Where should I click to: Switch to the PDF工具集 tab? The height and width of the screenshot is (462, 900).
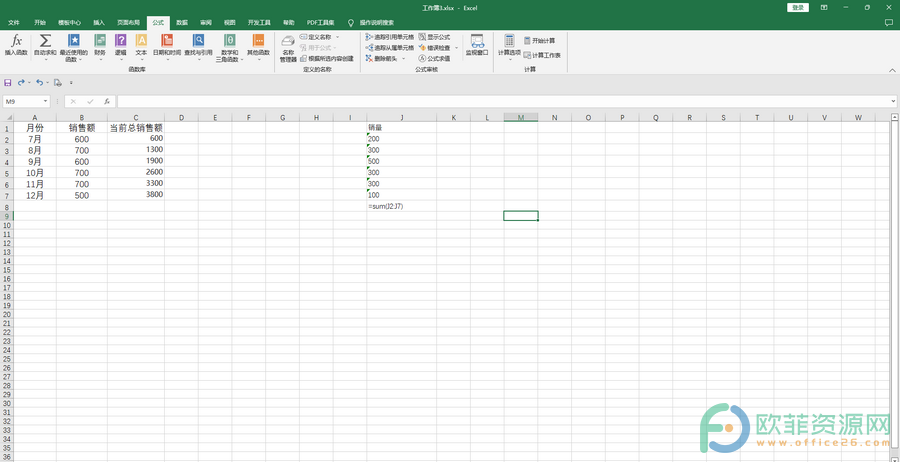[x=321, y=22]
